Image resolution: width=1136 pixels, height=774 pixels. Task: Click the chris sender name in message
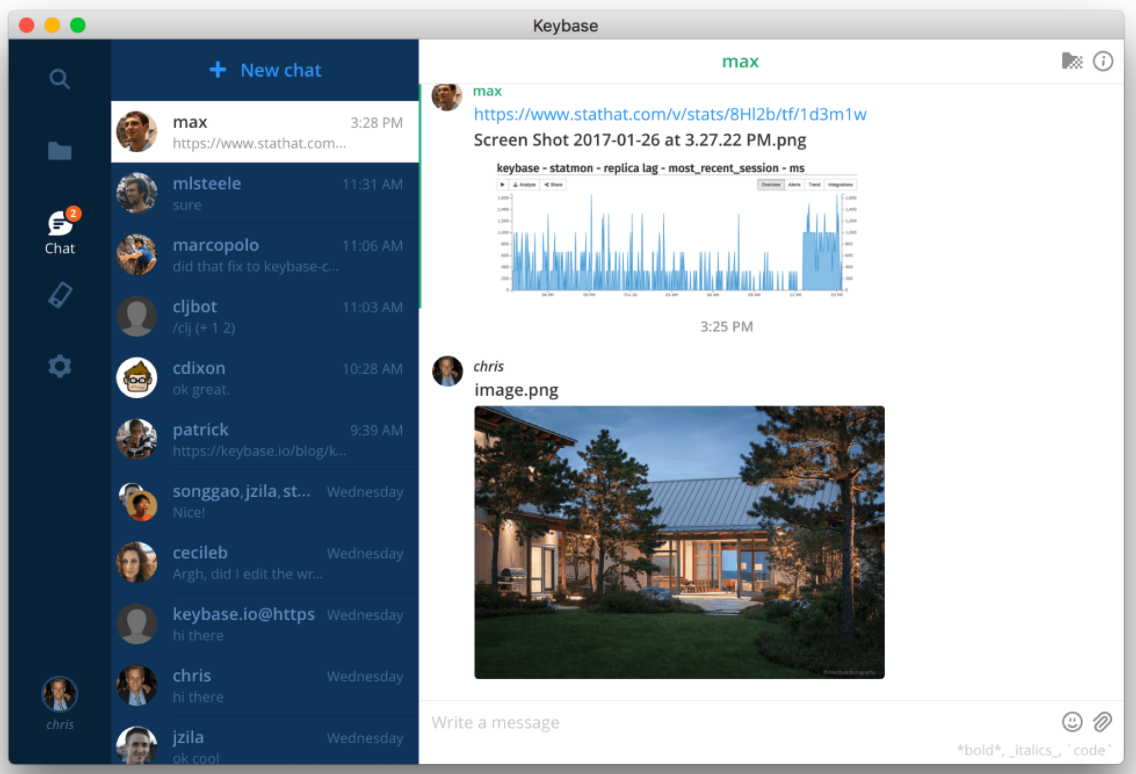click(x=488, y=366)
